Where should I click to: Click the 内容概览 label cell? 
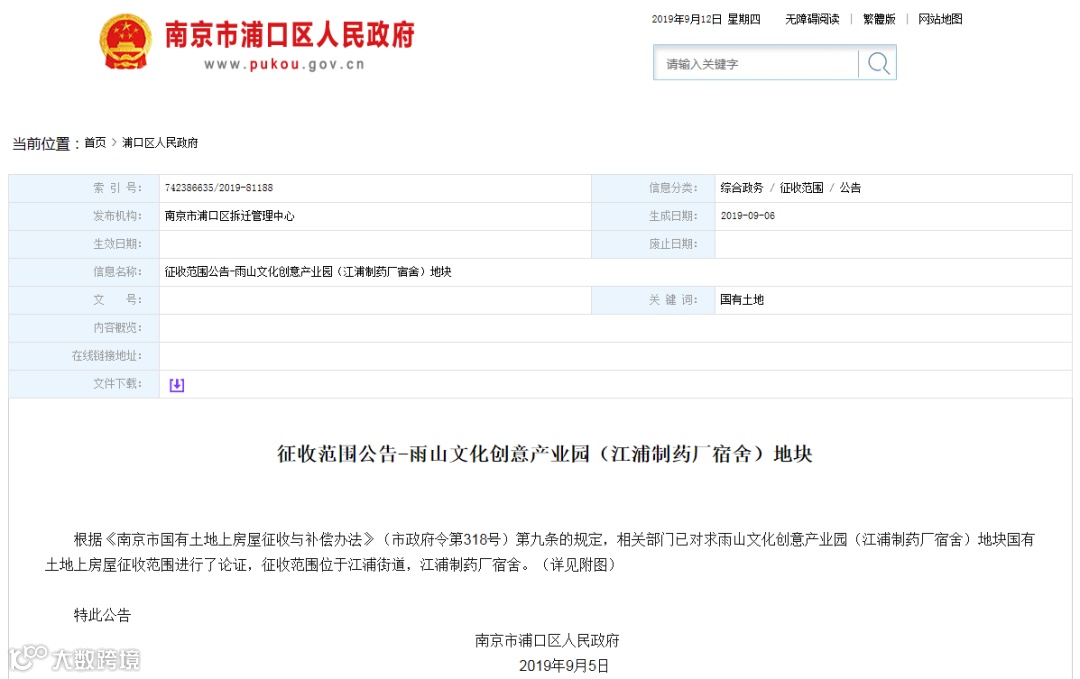84,328
